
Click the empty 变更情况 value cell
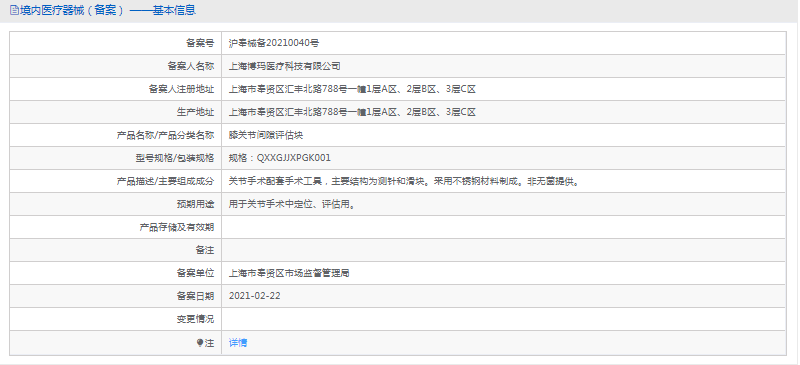coord(504,319)
